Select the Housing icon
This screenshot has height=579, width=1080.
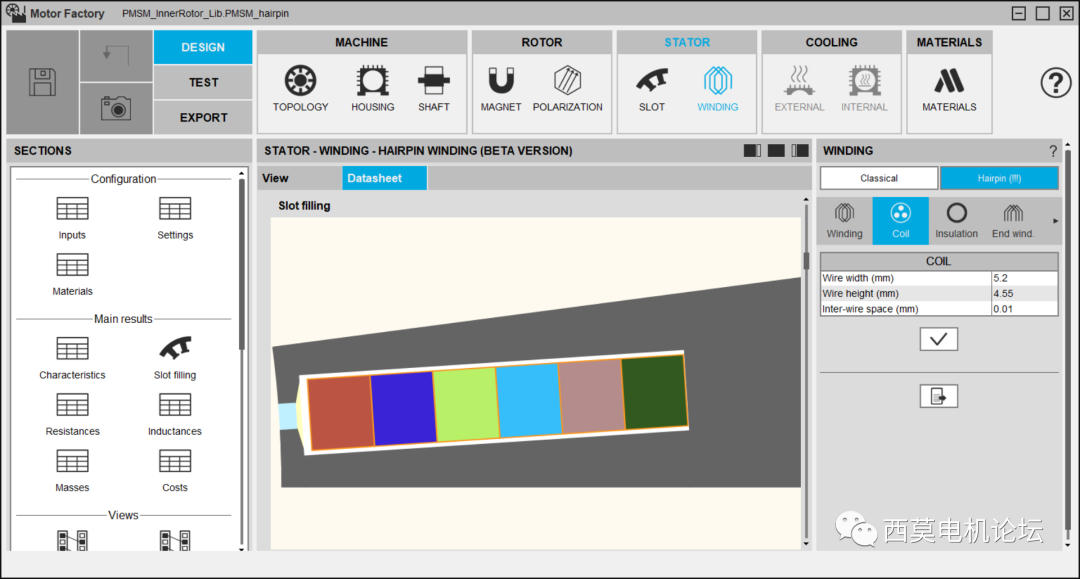tap(373, 89)
